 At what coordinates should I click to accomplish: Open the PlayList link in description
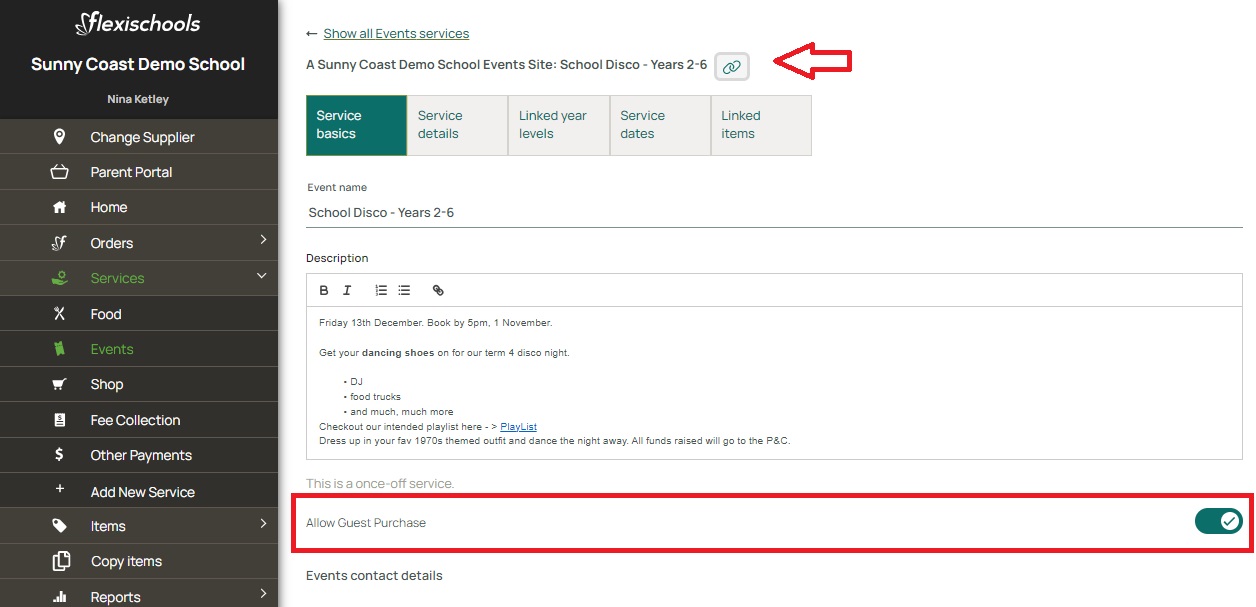(518, 427)
